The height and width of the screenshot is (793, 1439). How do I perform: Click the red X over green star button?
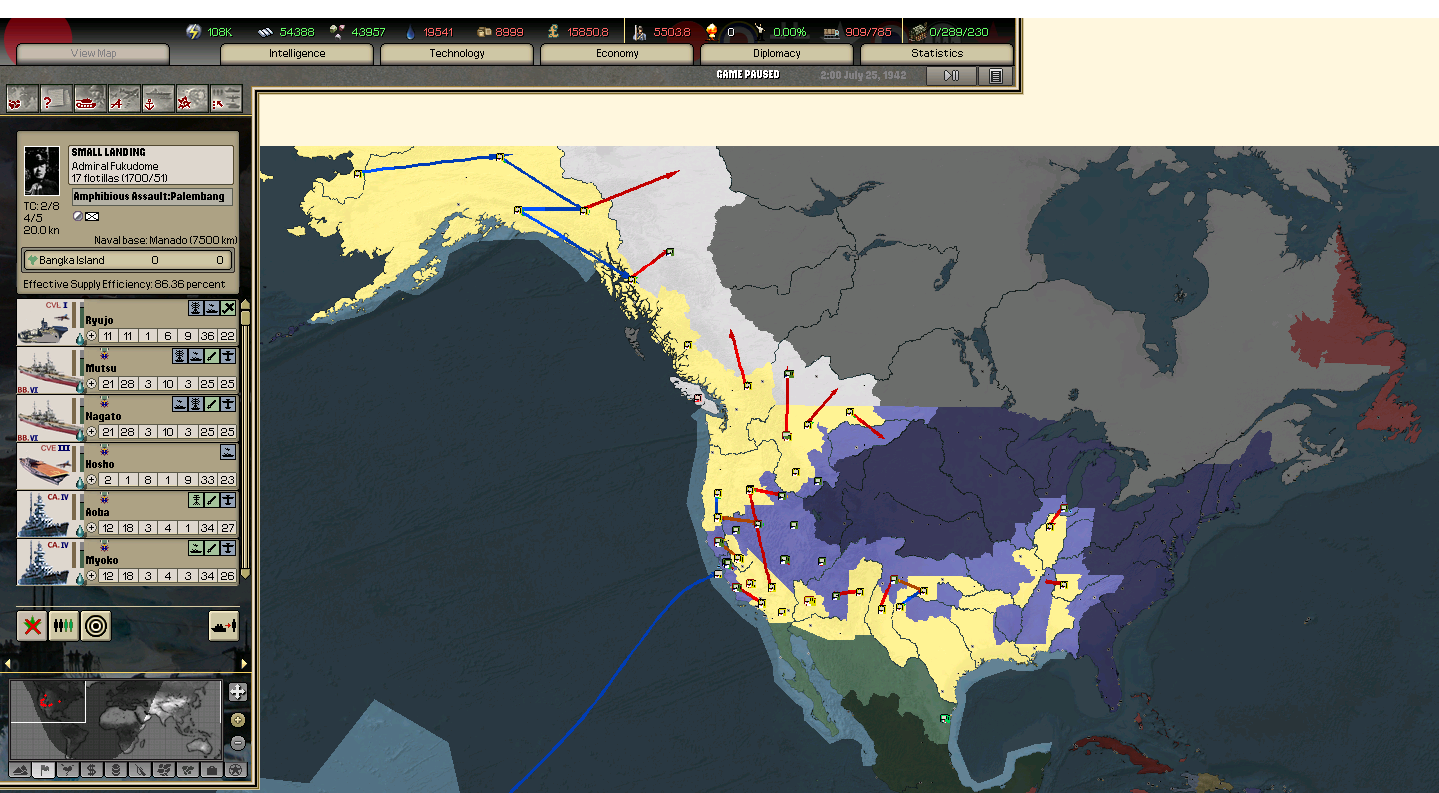32,626
